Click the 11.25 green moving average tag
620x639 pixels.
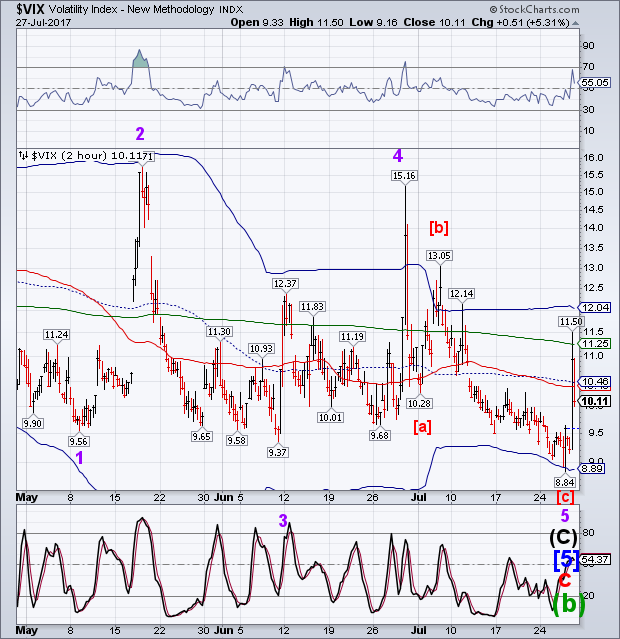click(x=596, y=342)
